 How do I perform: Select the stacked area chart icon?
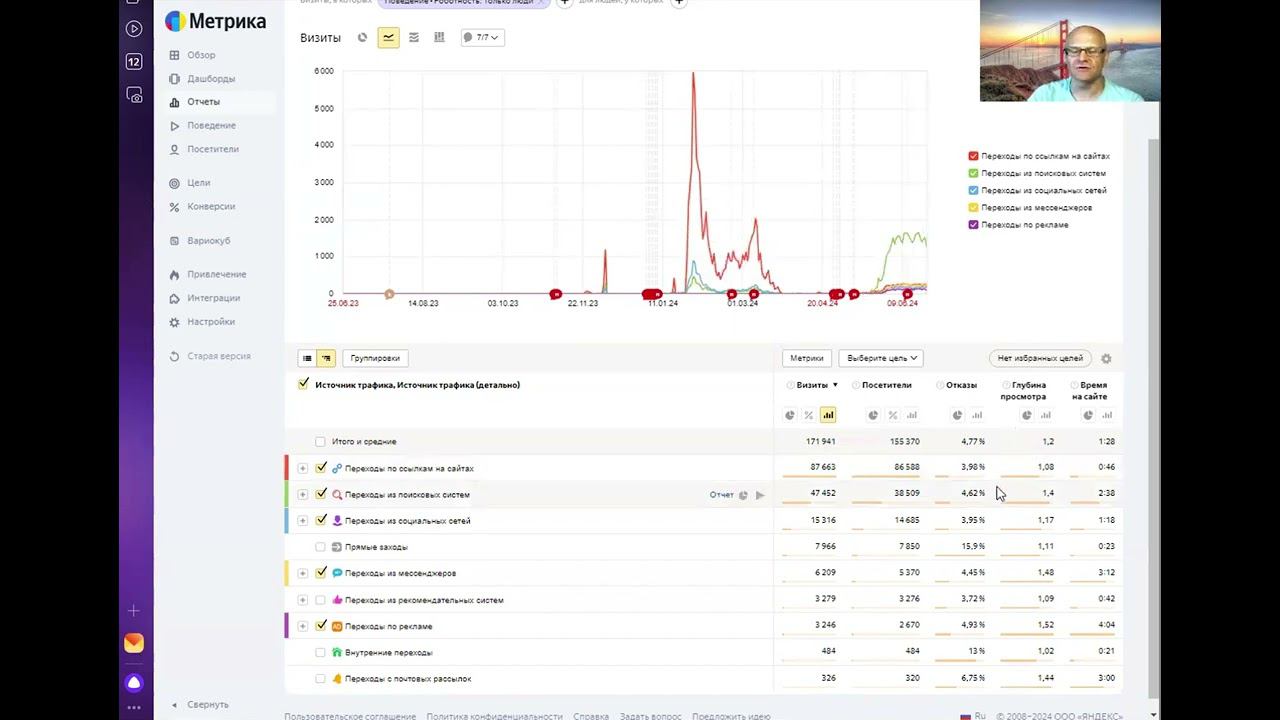pyautogui.click(x=414, y=38)
